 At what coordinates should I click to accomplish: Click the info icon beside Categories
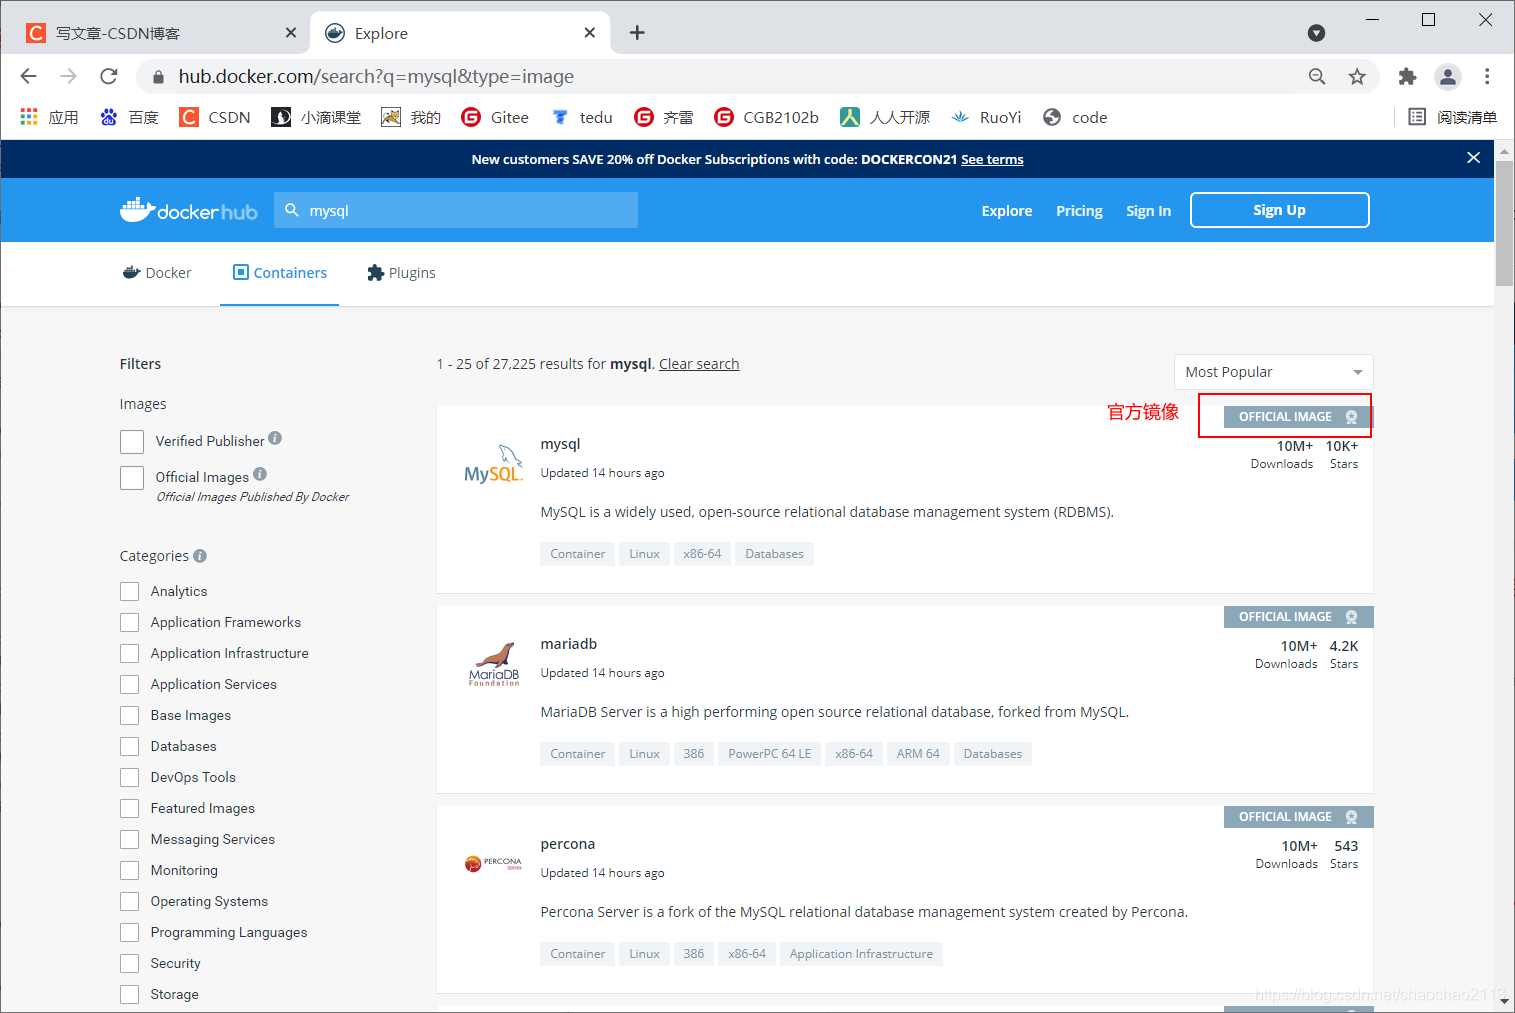(200, 556)
